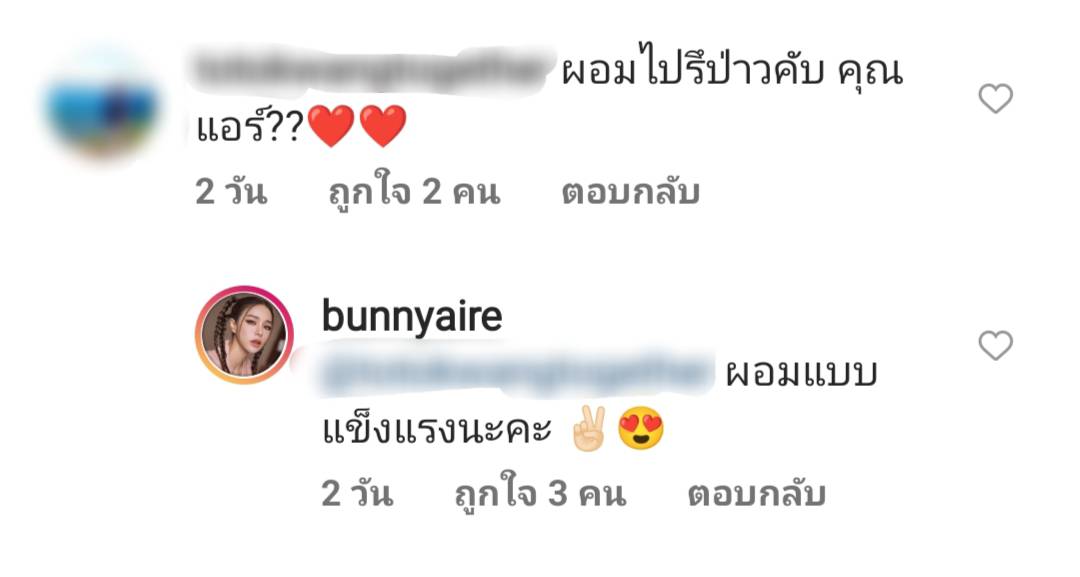Click the heart-eyes face emoji
1080x577 pixels.
pos(641,428)
